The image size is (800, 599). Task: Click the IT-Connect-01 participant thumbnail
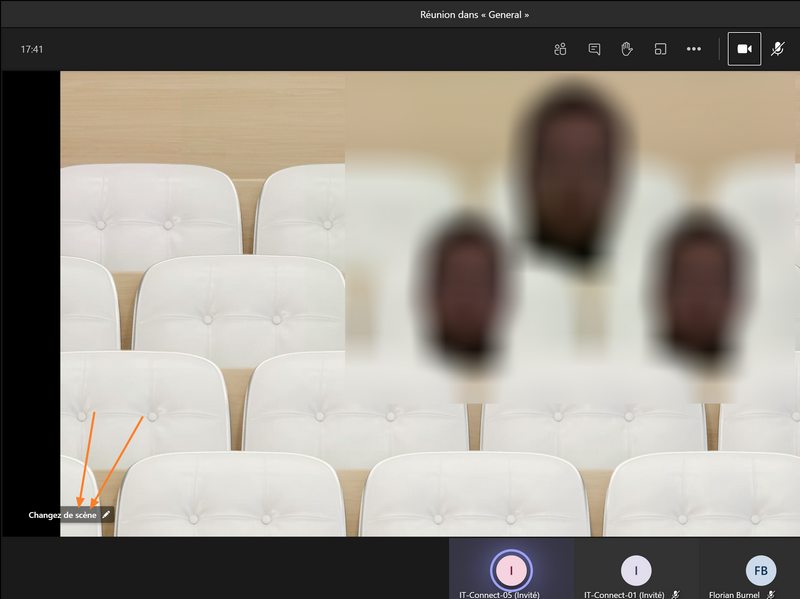[636, 572]
